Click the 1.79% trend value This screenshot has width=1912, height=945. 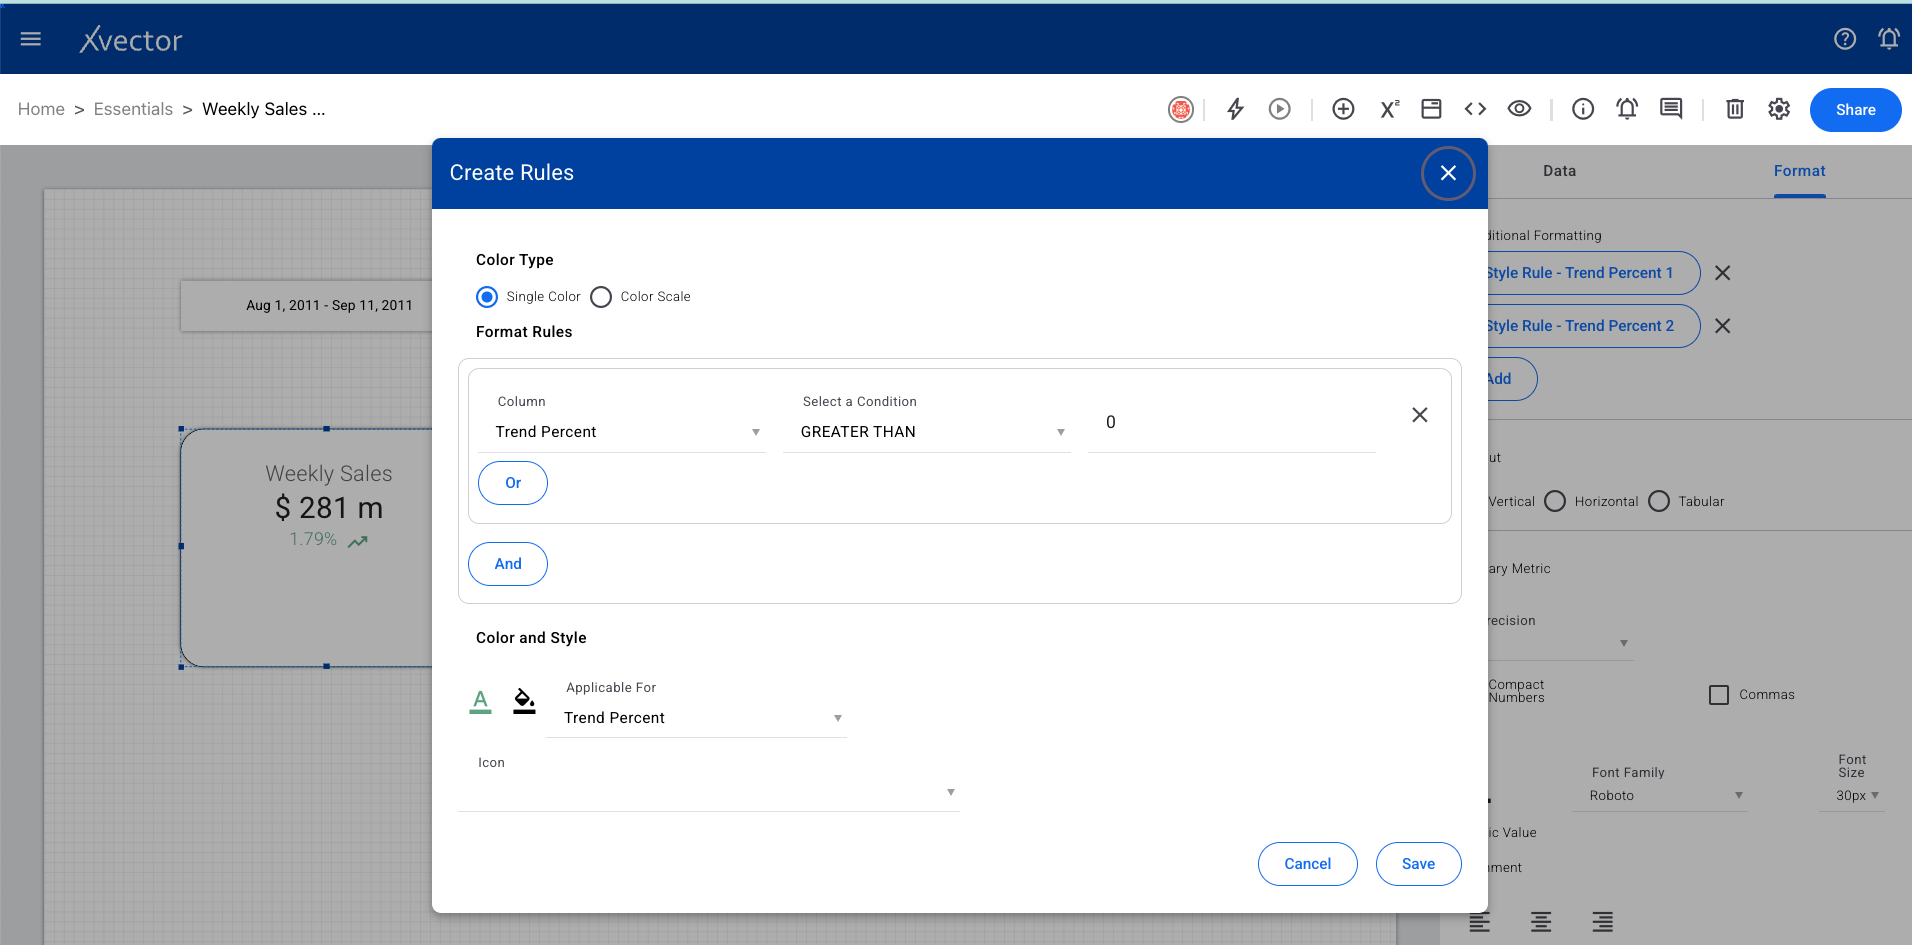pos(313,539)
